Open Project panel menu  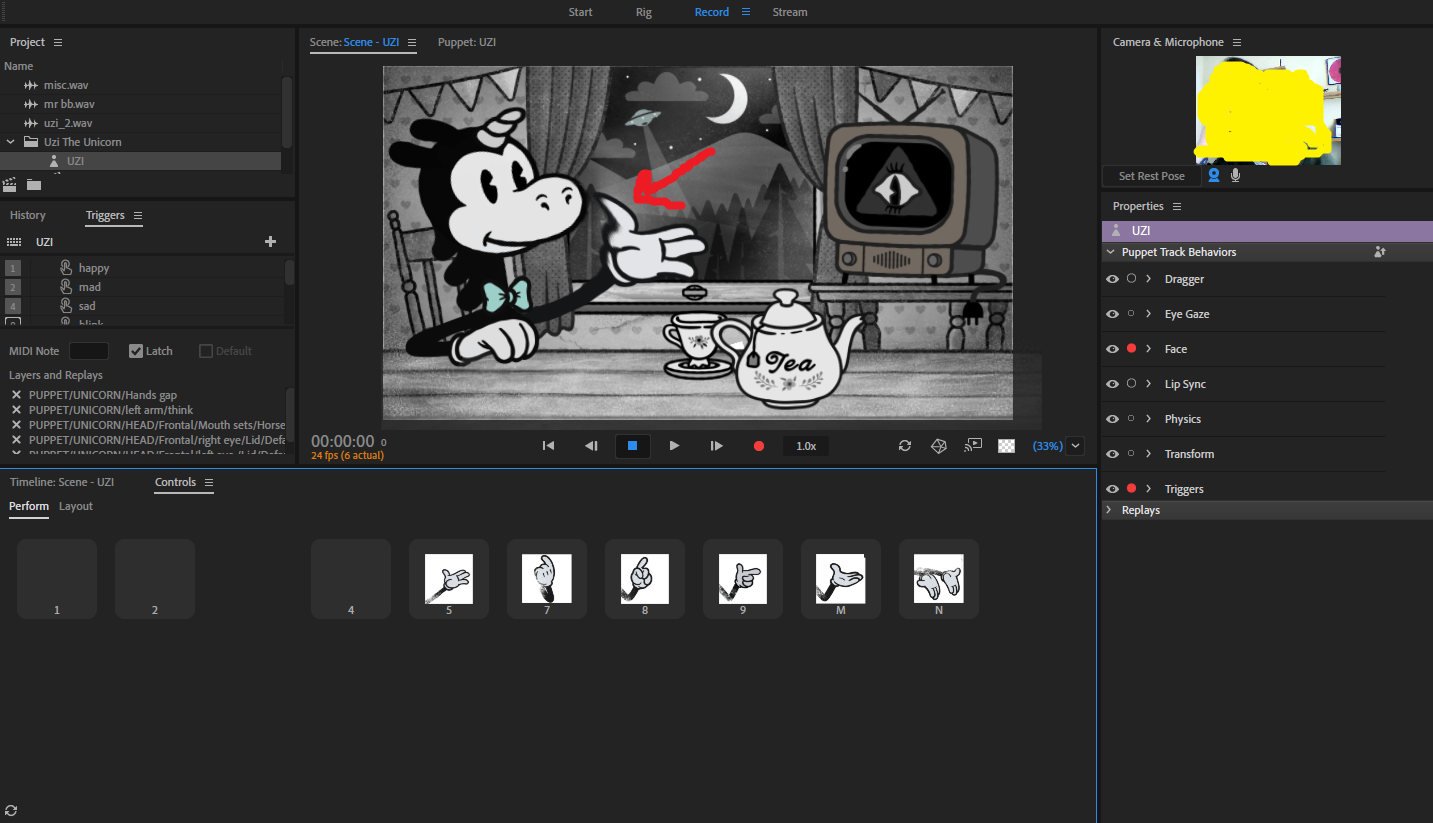click(58, 42)
